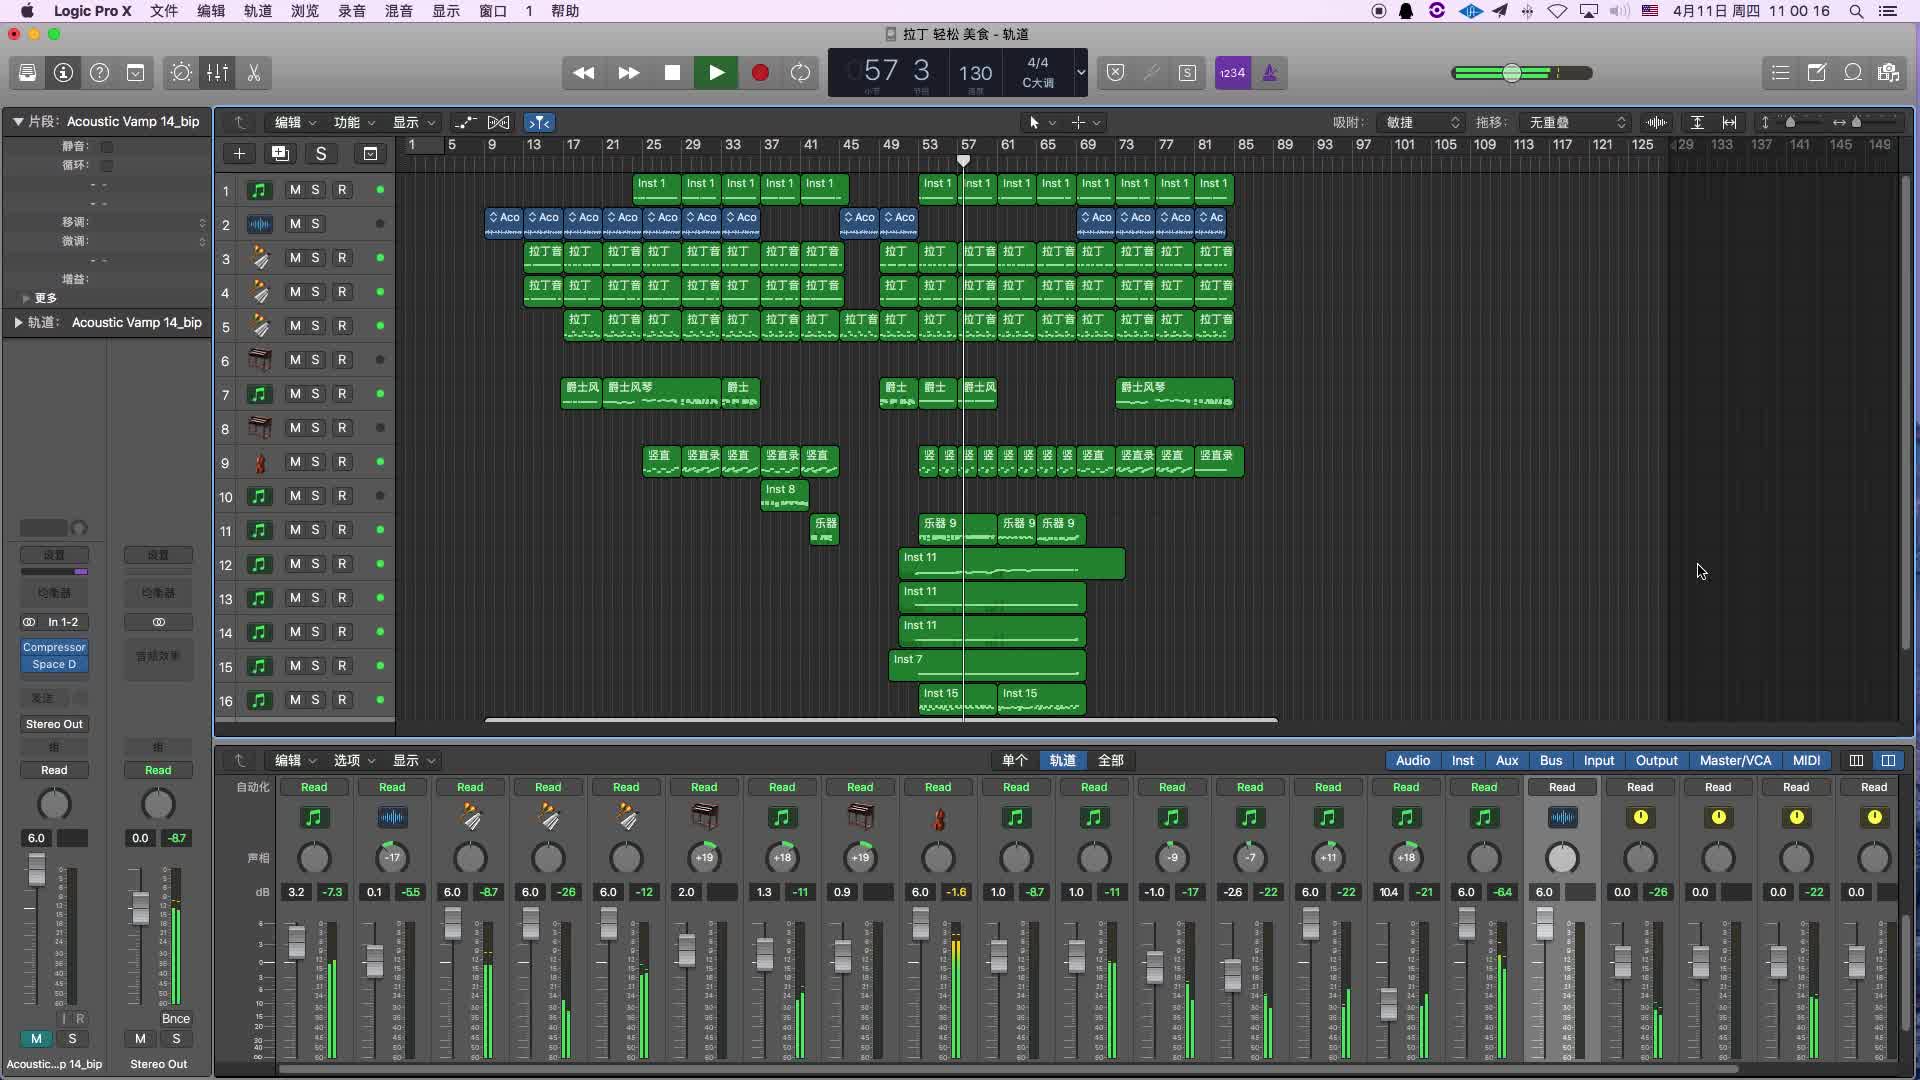Click the Record button in transport
This screenshot has width=1920, height=1080.
(760, 71)
